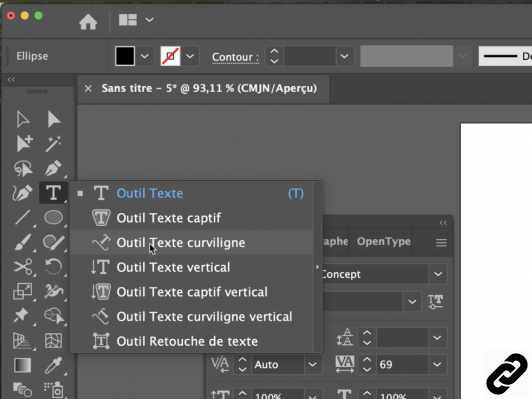532x399 pixels.
Task: Select the Sans titre - 5 document tab
Action: [x=209, y=88]
